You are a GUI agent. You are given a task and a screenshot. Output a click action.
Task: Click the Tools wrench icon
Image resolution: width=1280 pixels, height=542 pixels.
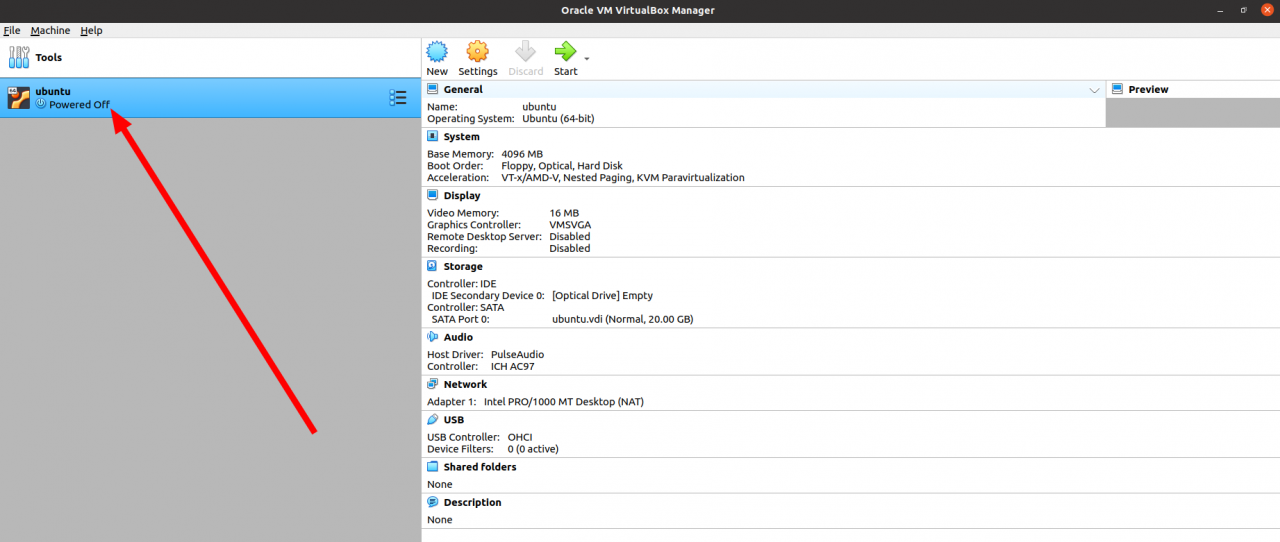[x=19, y=57]
